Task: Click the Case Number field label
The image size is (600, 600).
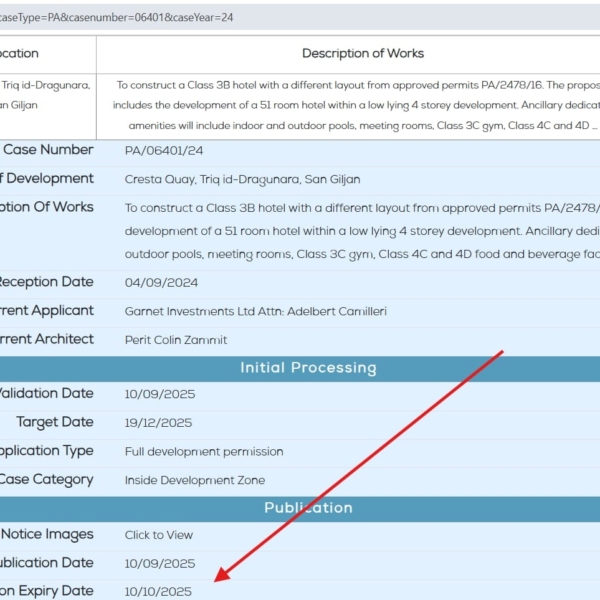Action: coord(48,150)
